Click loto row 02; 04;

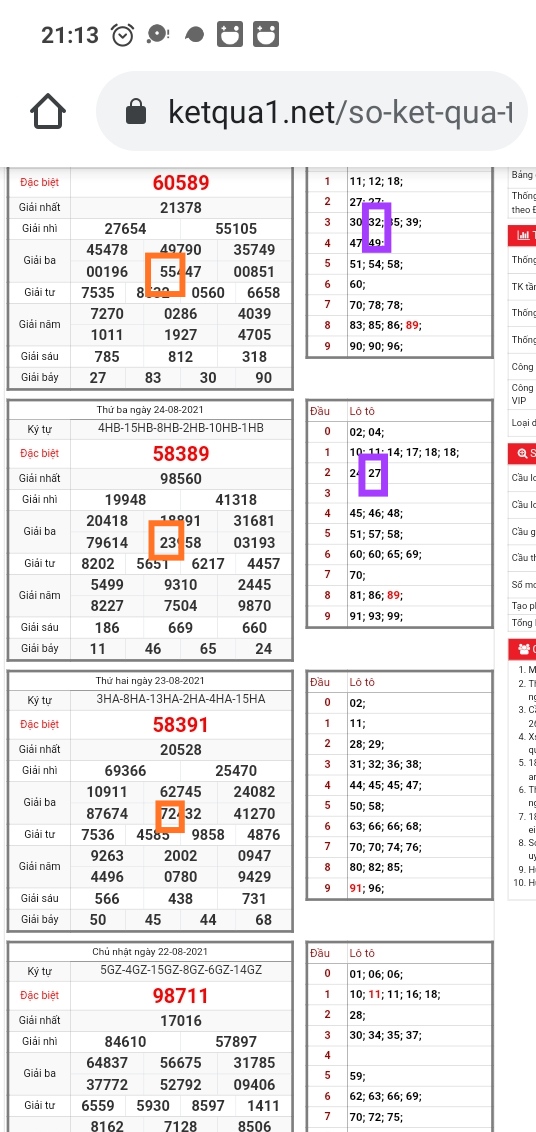click(367, 432)
